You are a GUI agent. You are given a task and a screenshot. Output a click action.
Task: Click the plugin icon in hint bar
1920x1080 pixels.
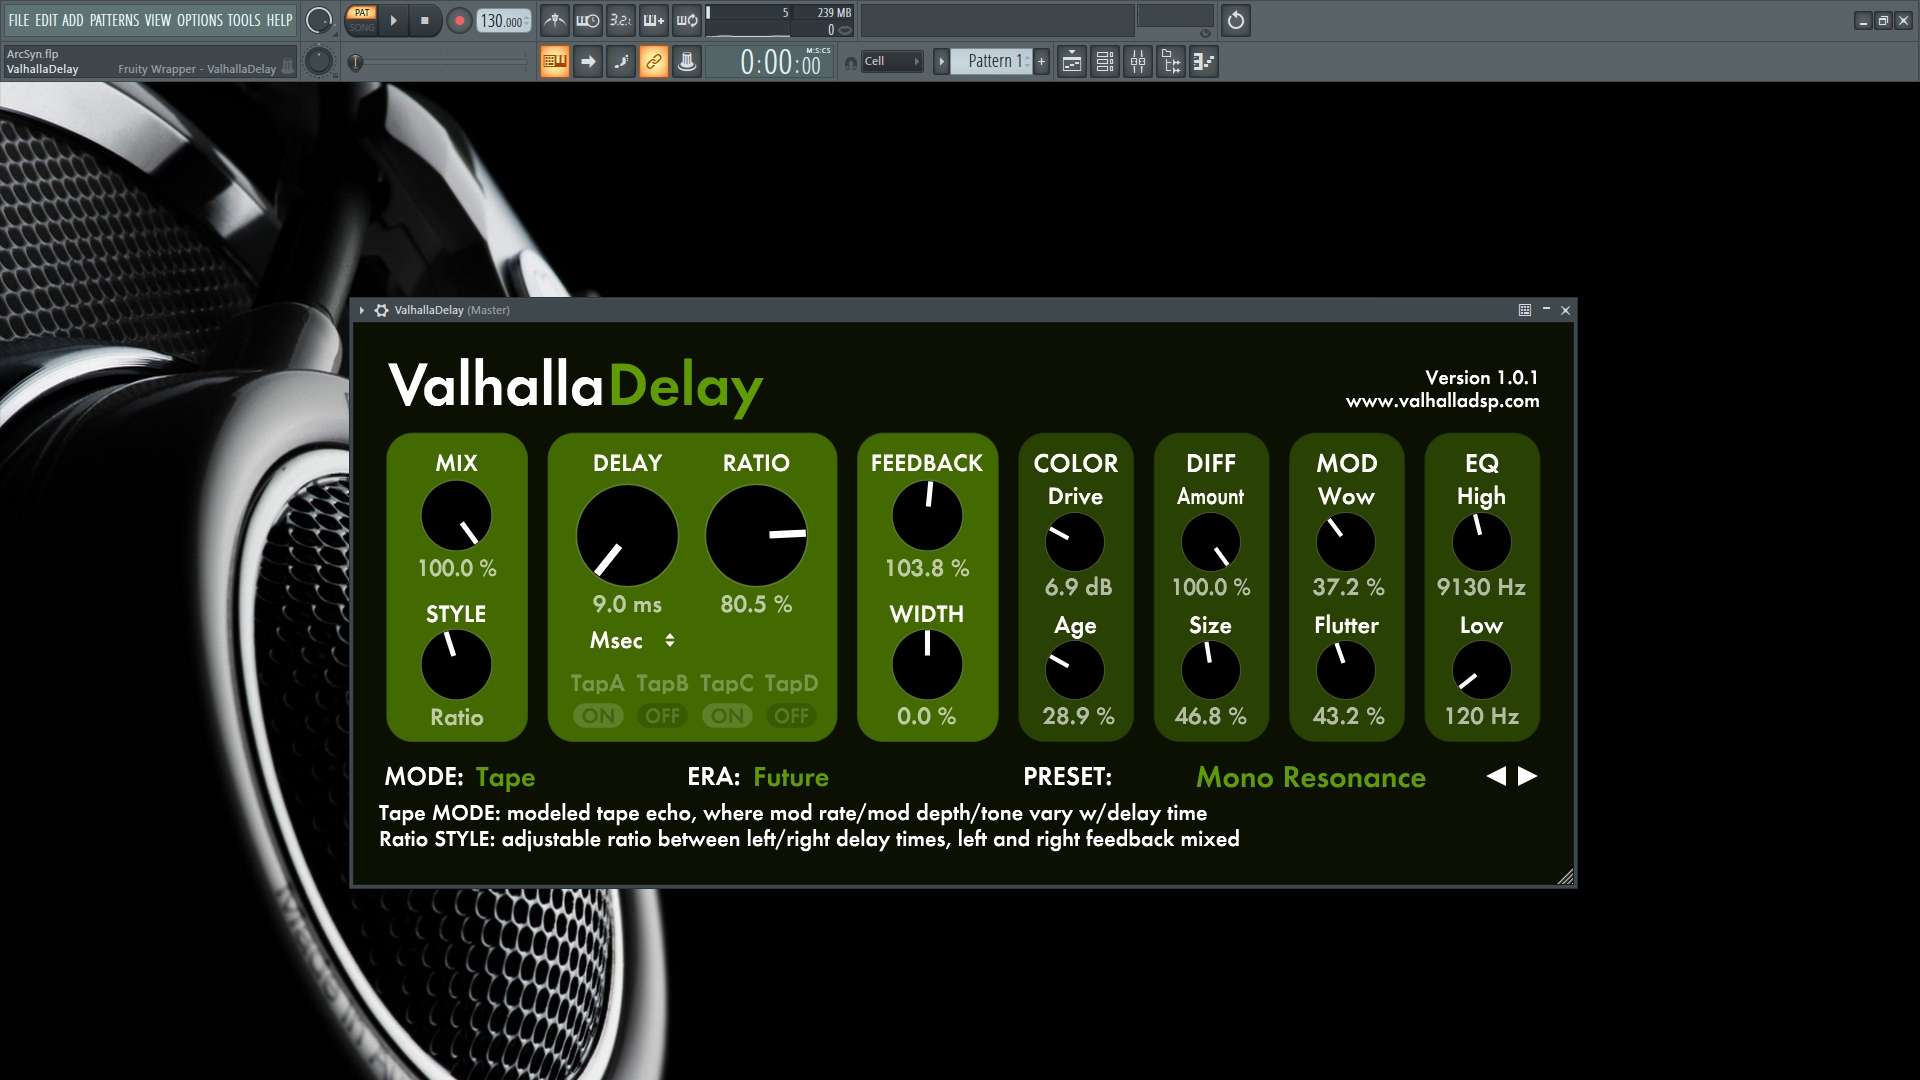tap(288, 66)
